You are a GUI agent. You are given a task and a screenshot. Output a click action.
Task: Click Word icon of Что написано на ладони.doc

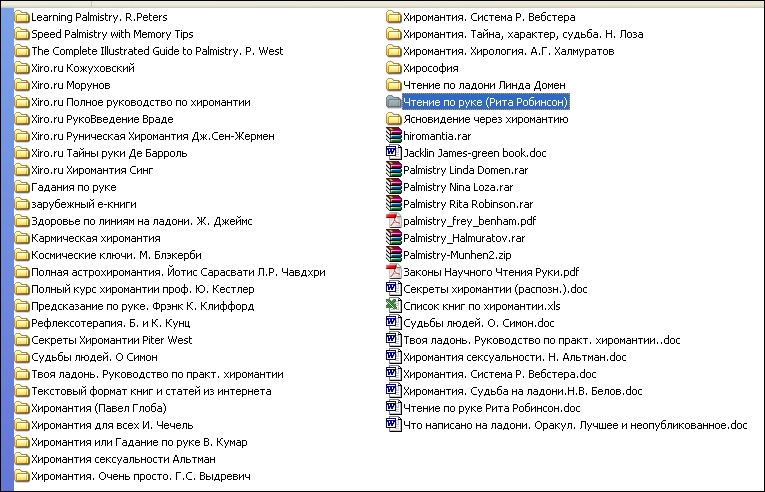pyautogui.click(x=393, y=425)
